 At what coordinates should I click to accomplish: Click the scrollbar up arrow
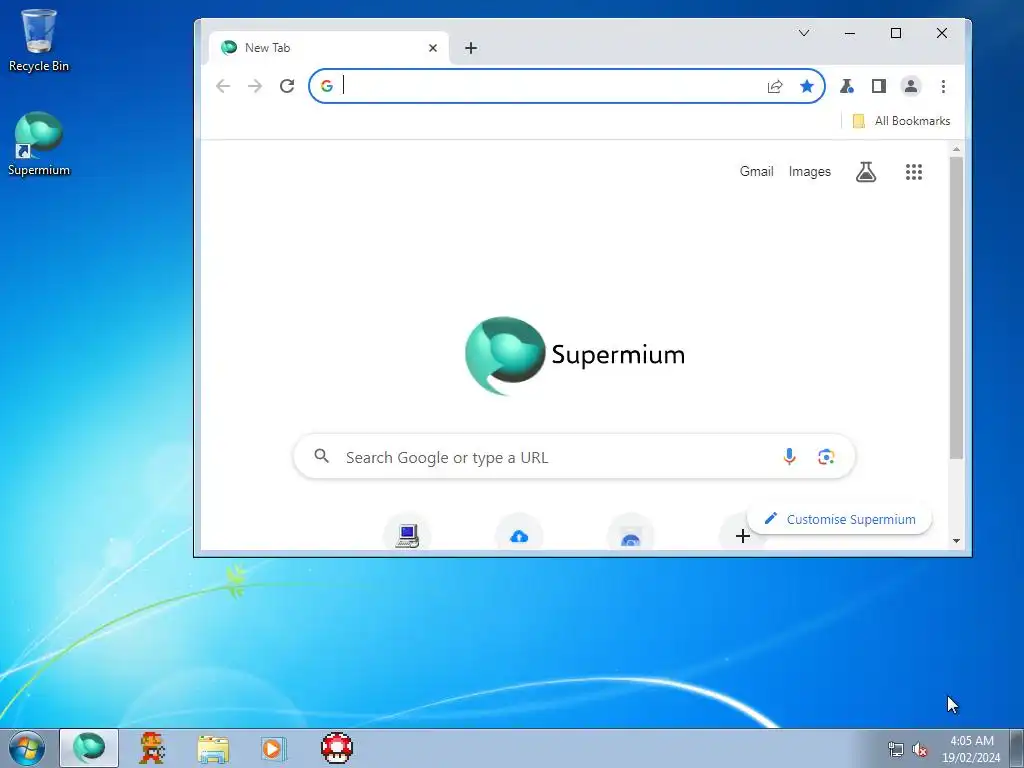click(x=956, y=150)
